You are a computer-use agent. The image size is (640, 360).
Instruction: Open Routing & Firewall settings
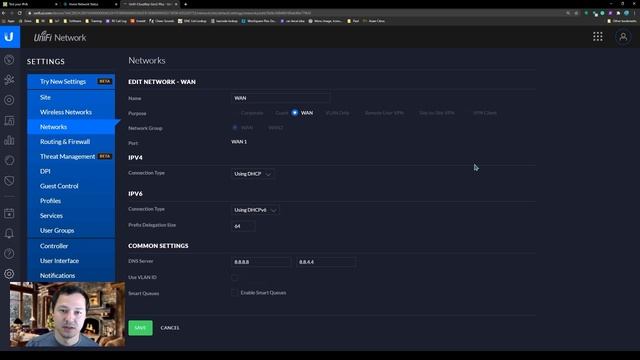tap(71, 142)
